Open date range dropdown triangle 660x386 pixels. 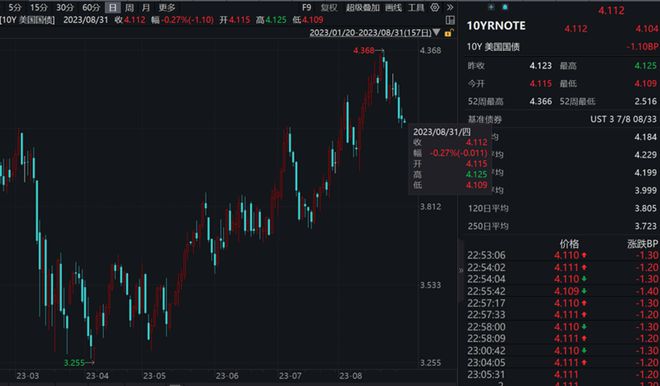point(436,32)
